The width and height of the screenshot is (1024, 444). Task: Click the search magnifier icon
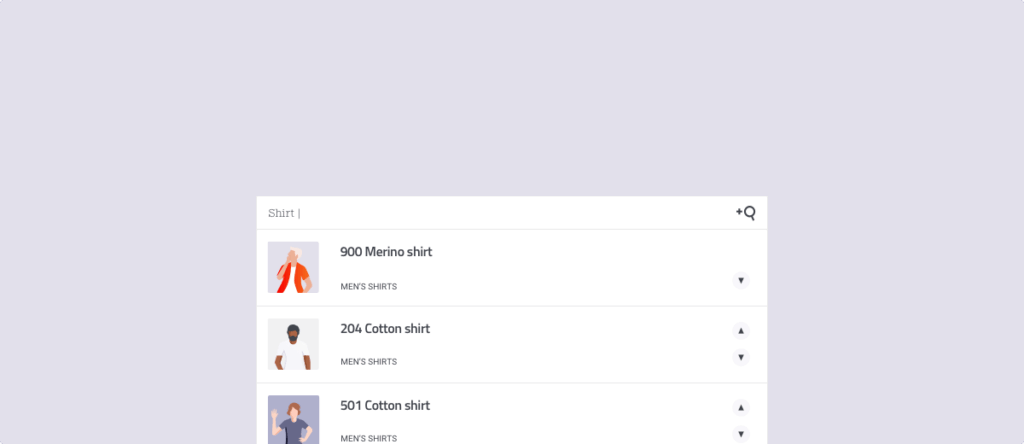(746, 212)
